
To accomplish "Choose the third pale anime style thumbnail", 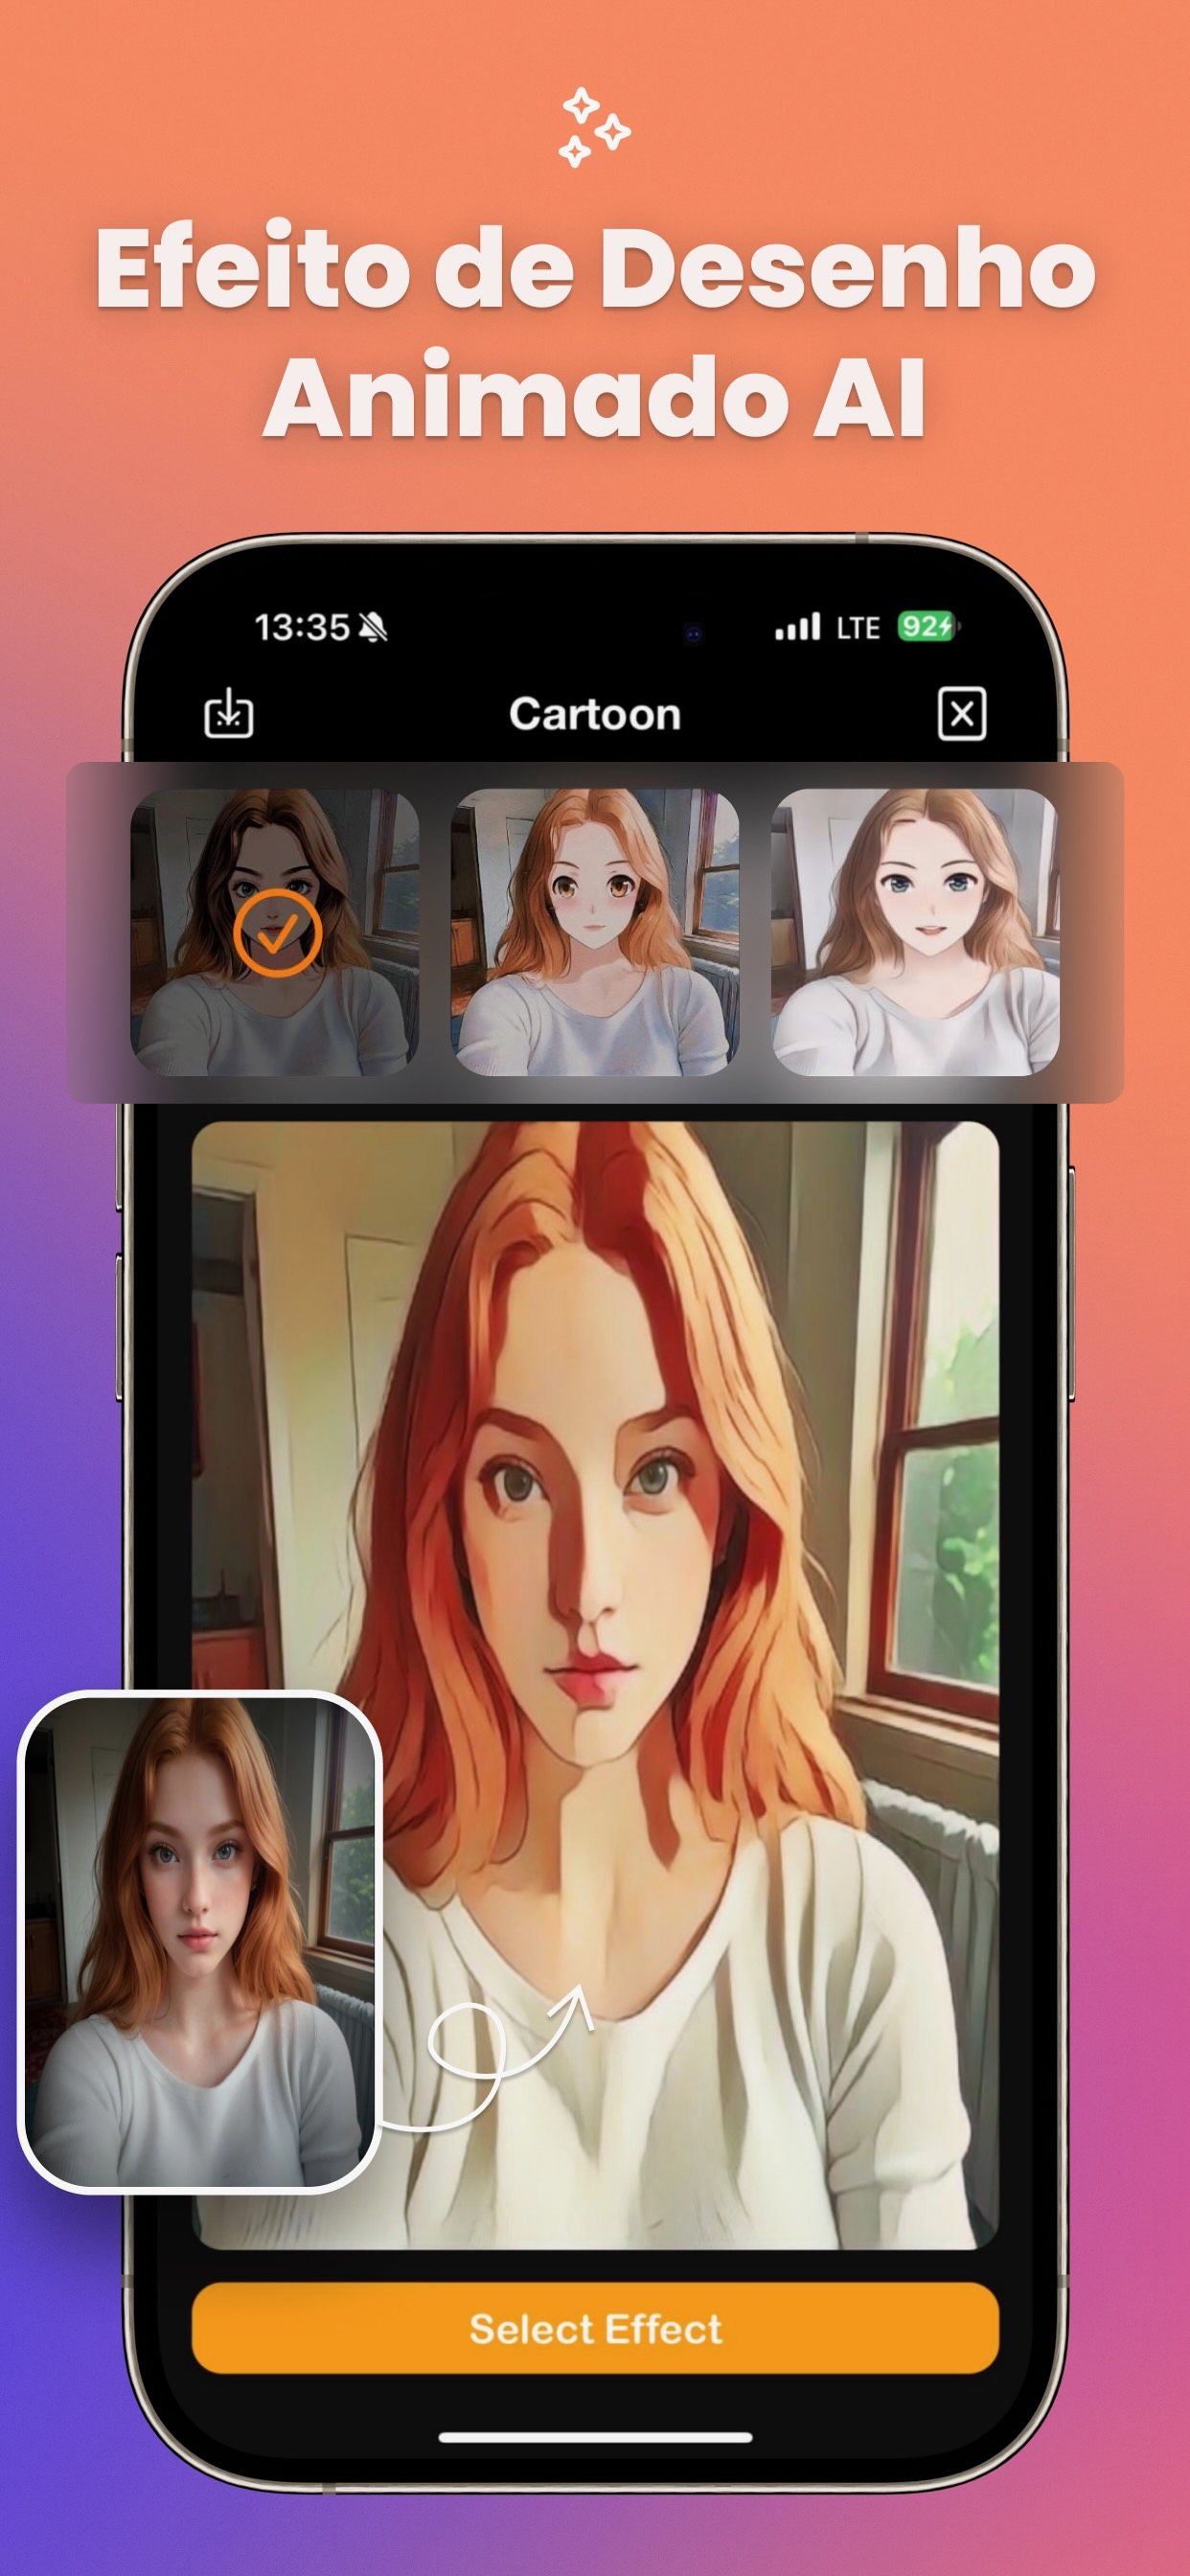I will (915, 932).
